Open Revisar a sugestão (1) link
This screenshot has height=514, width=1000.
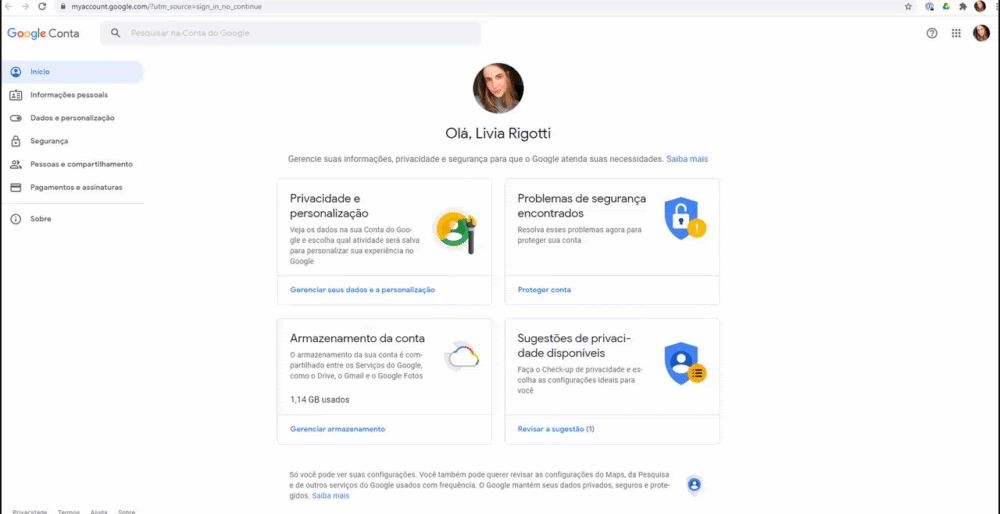tap(556, 429)
